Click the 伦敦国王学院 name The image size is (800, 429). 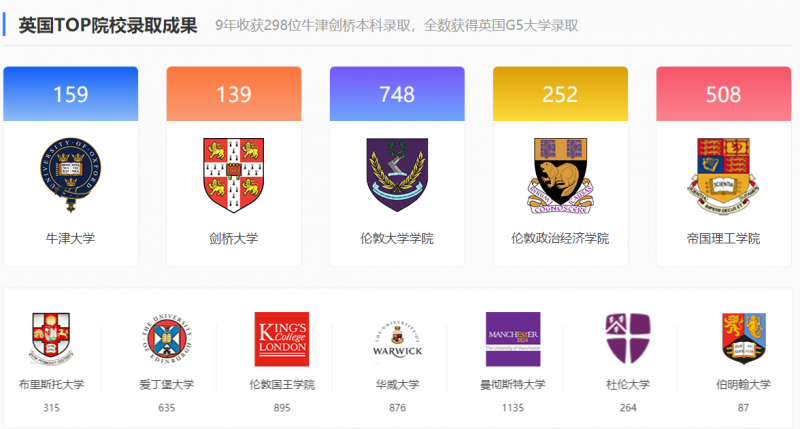coord(282,385)
